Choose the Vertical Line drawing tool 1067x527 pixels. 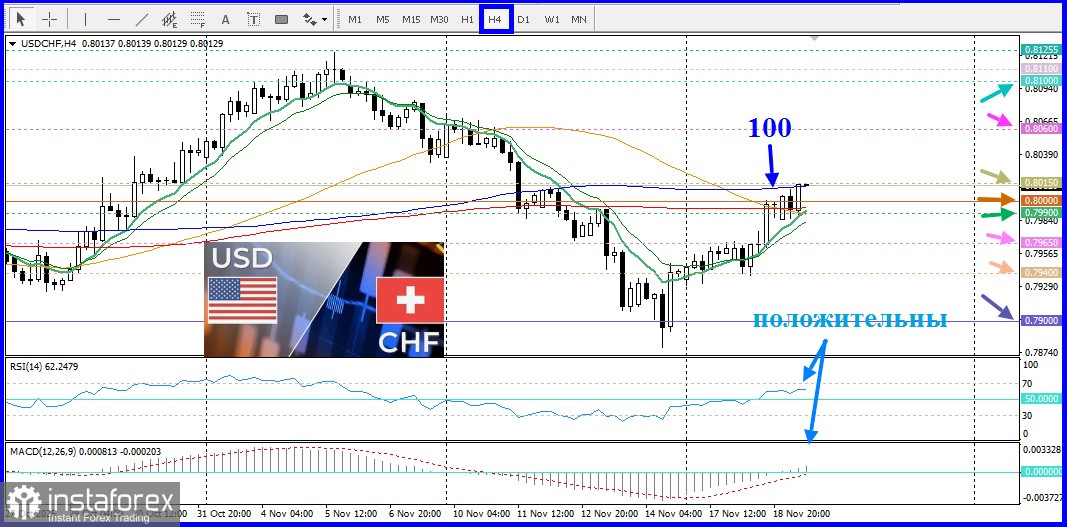coord(85,19)
